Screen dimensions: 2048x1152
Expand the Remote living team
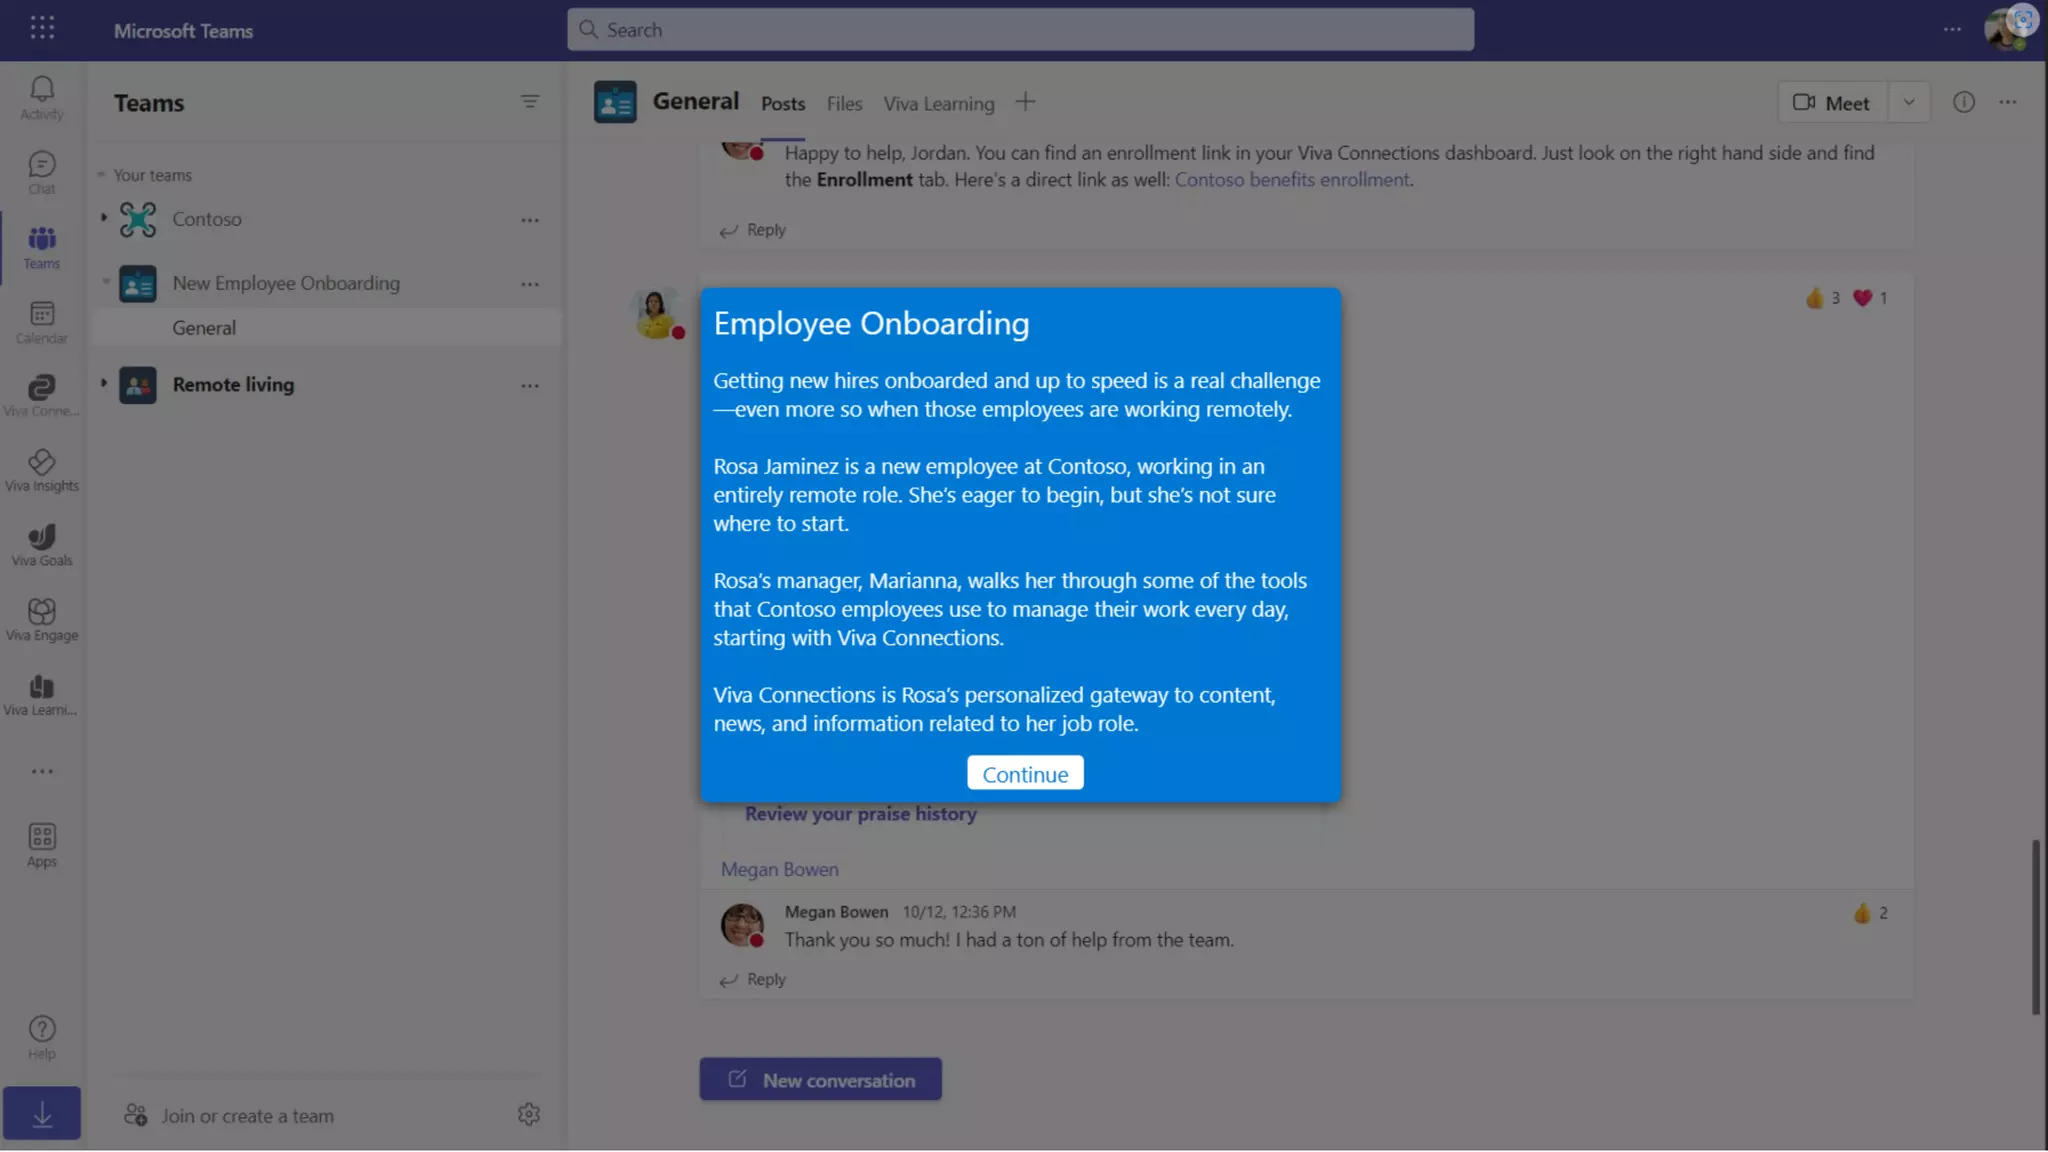[103, 384]
